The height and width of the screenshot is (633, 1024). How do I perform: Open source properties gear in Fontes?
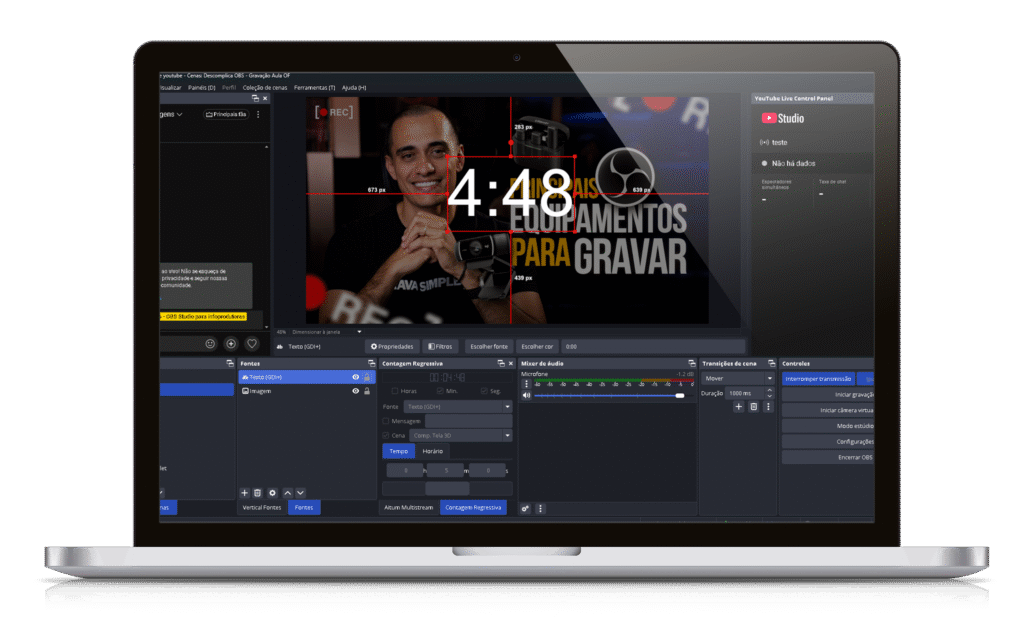pyautogui.click(x=272, y=493)
